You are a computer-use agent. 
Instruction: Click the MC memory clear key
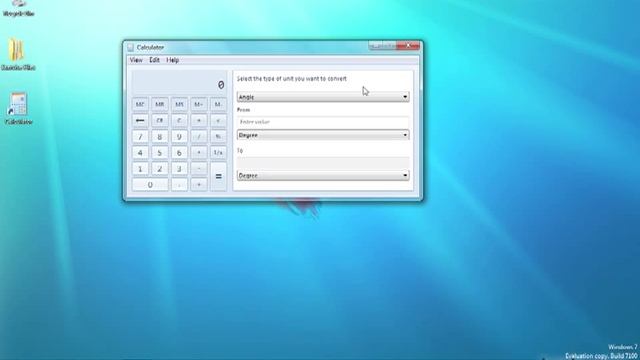tap(140, 104)
